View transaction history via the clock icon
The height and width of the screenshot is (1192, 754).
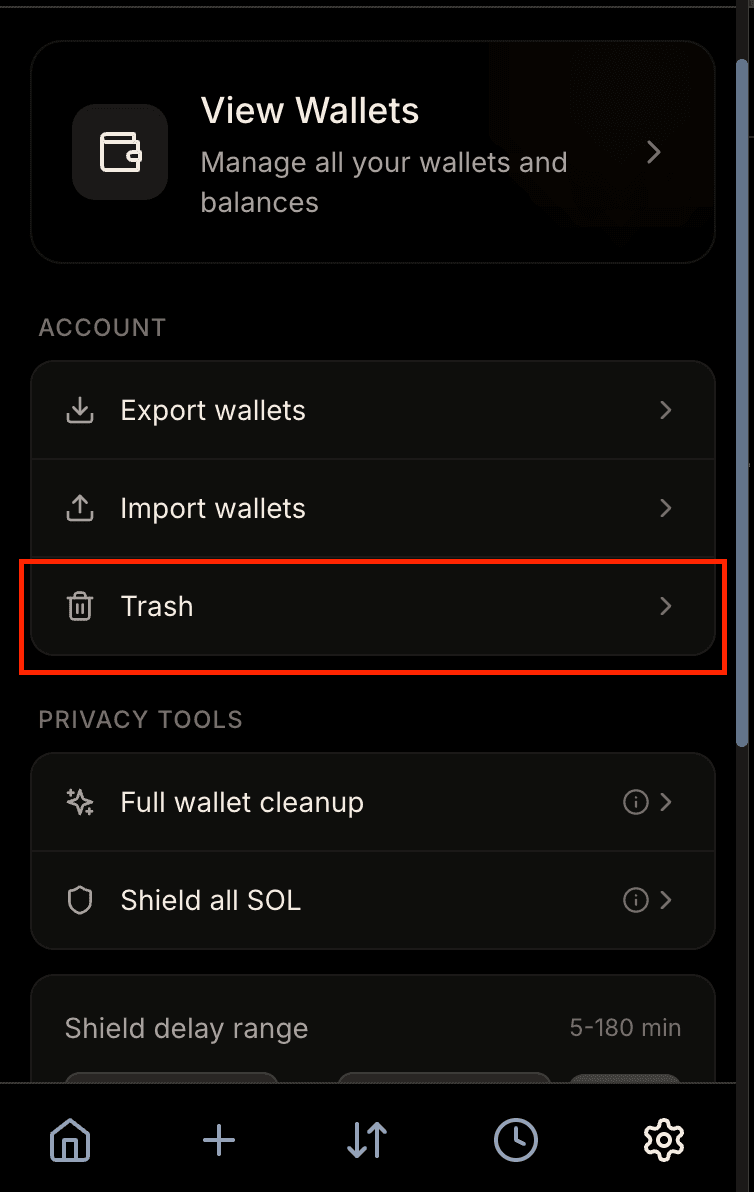point(516,1139)
